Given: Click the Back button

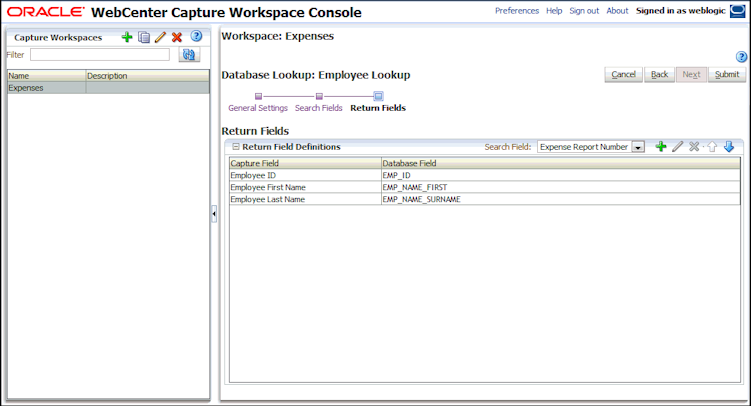Looking at the screenshot, I should pos(660,75).
